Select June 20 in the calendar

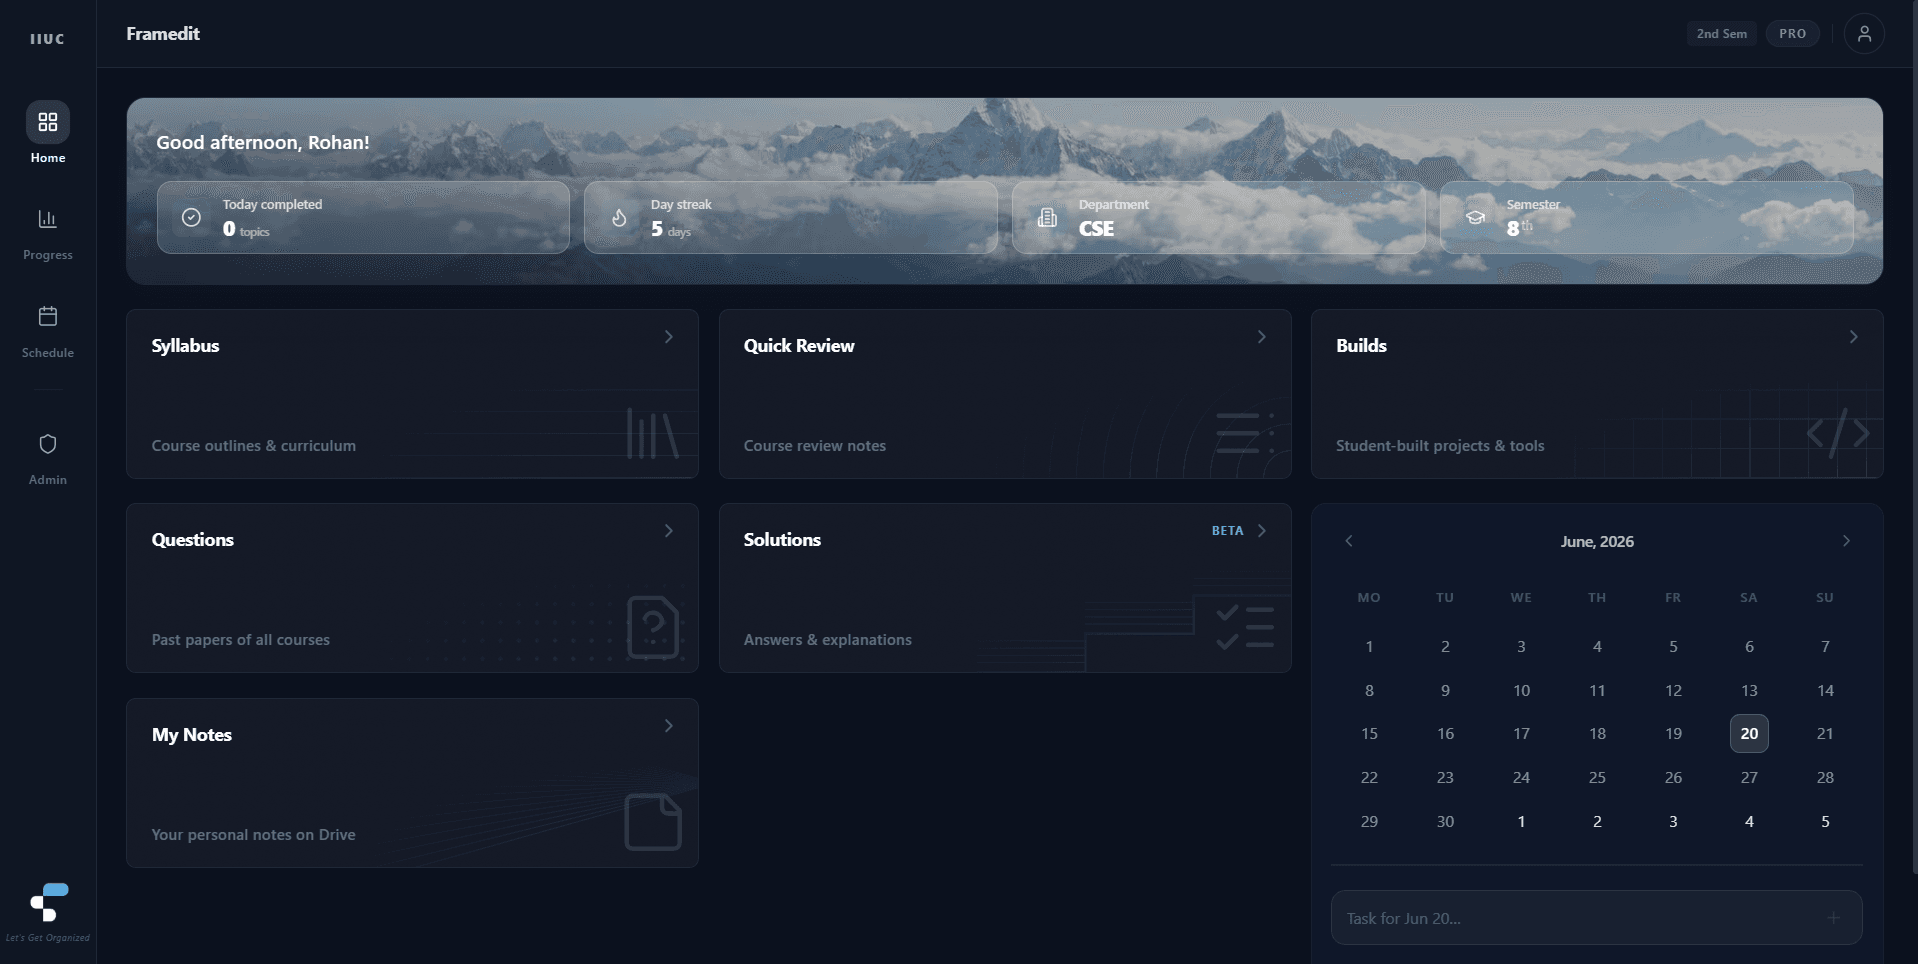[x=1749, y=733]
